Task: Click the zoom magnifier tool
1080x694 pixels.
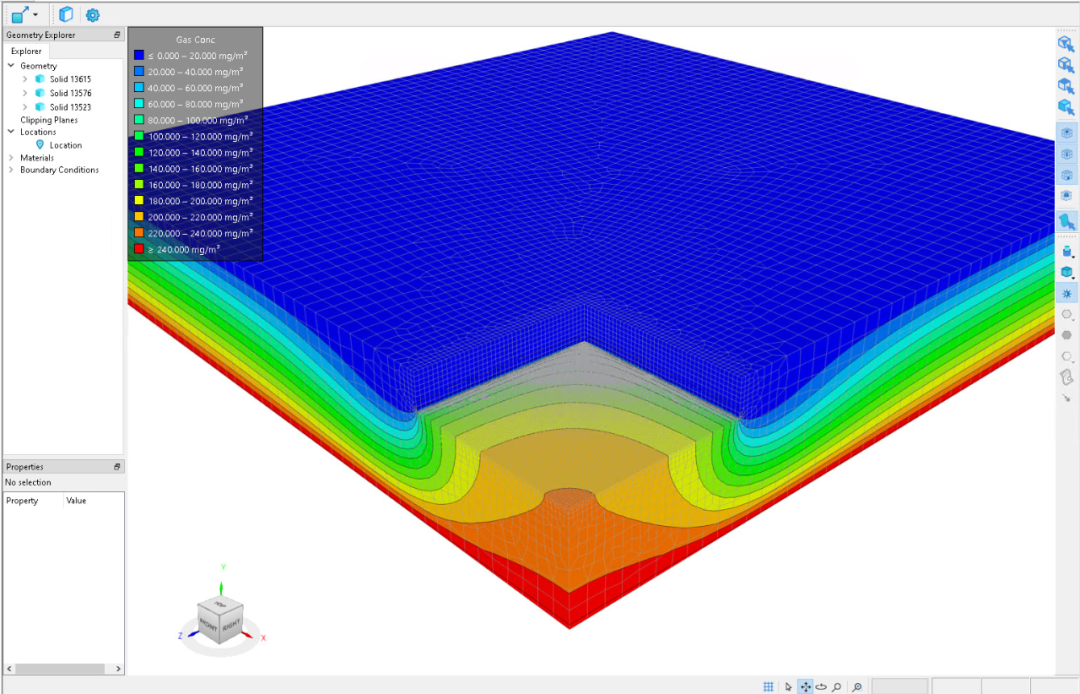Action: (837, 686)
